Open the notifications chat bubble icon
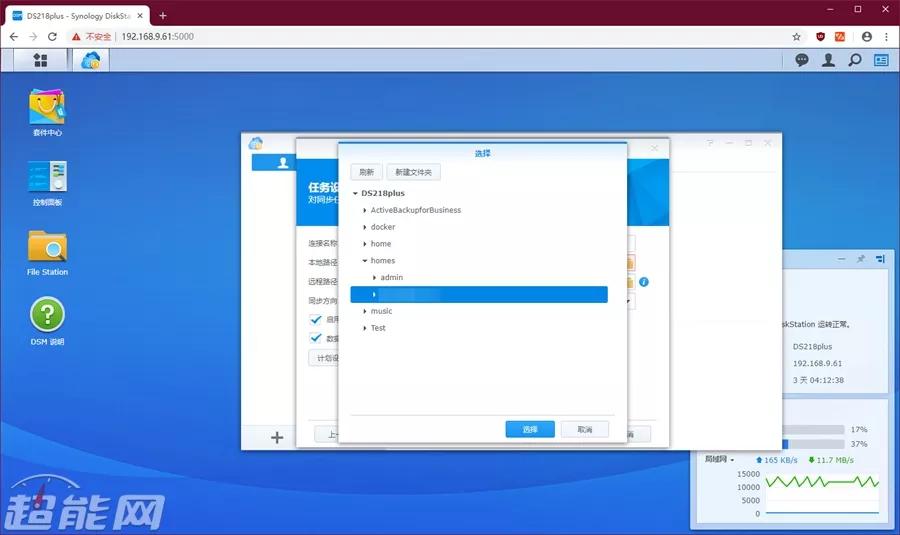 [x=802, y=60]
